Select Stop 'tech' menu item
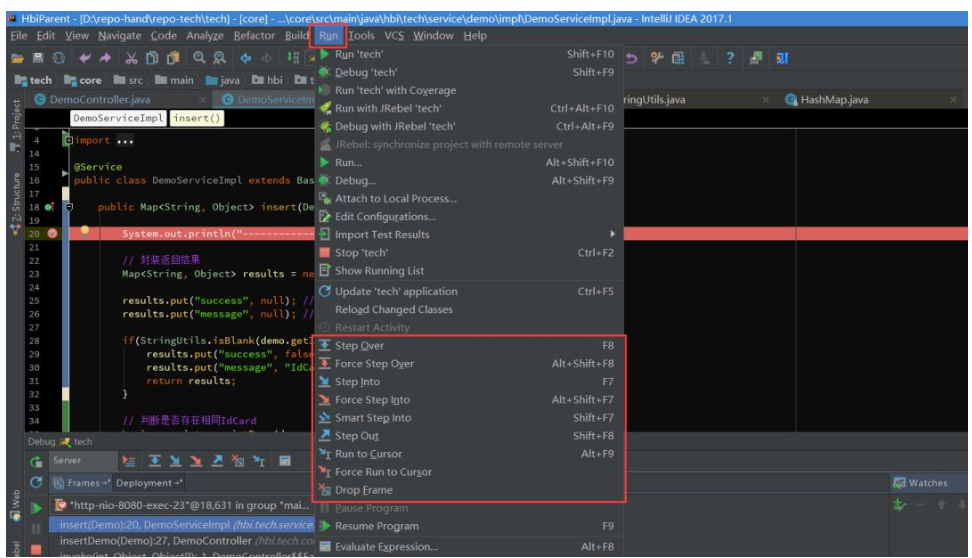Viewport: 972px width, 558px height. (x=469, y=252)
